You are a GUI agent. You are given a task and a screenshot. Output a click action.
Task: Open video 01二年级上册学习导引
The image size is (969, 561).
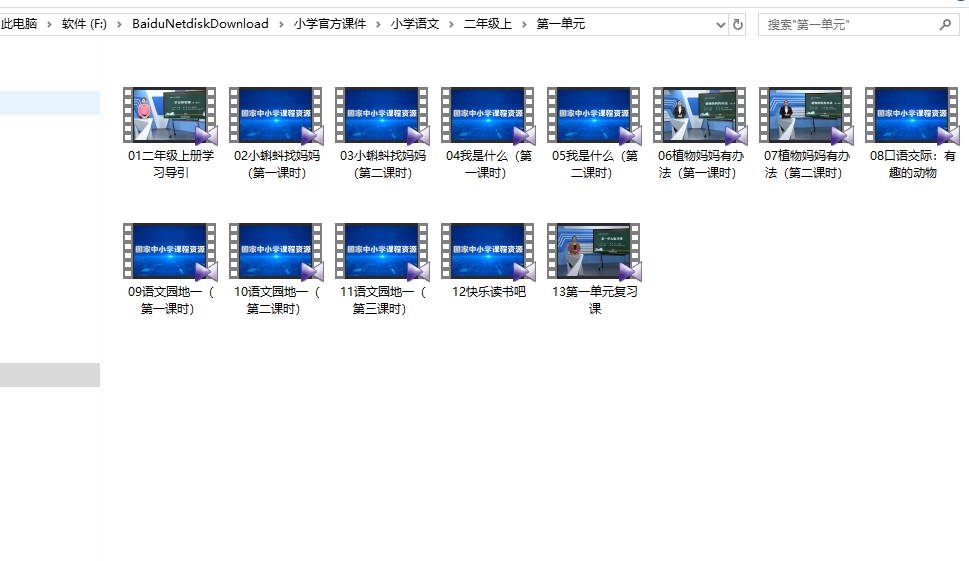[170, 116]
